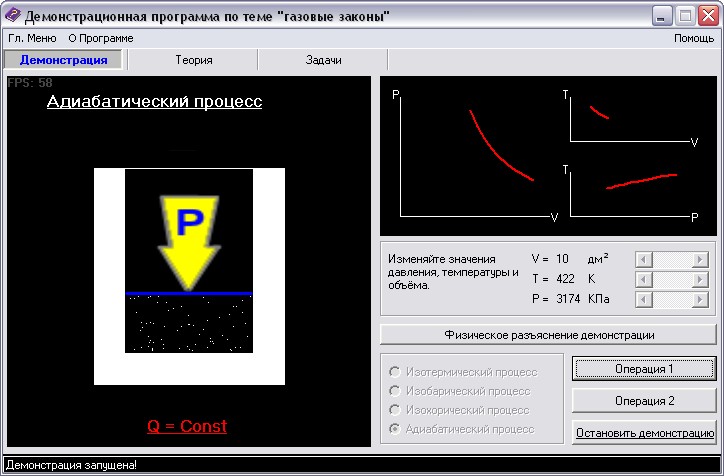
Task: Click the volume value 10
Action: [x=562, y=259]
